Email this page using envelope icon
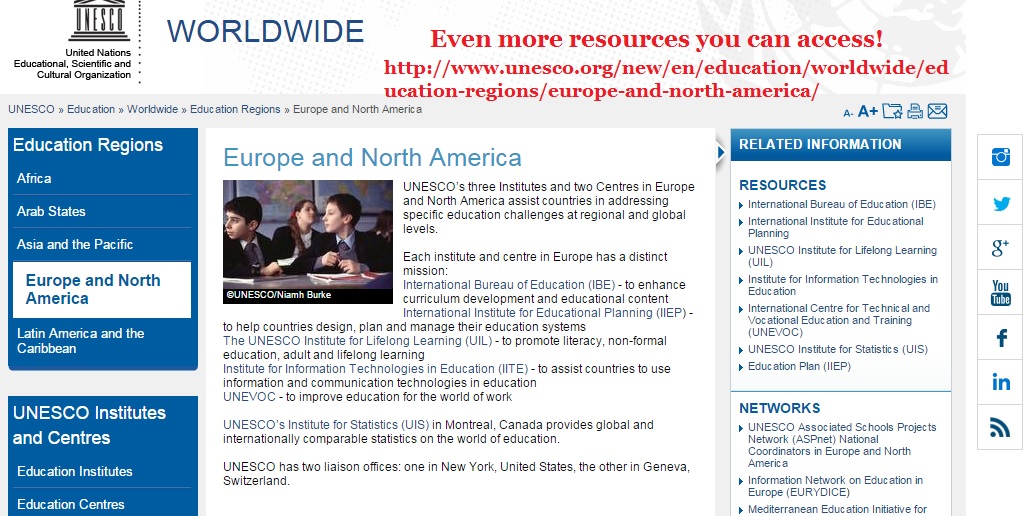This screenshot has height=516, width=1033. click(937, 111)
